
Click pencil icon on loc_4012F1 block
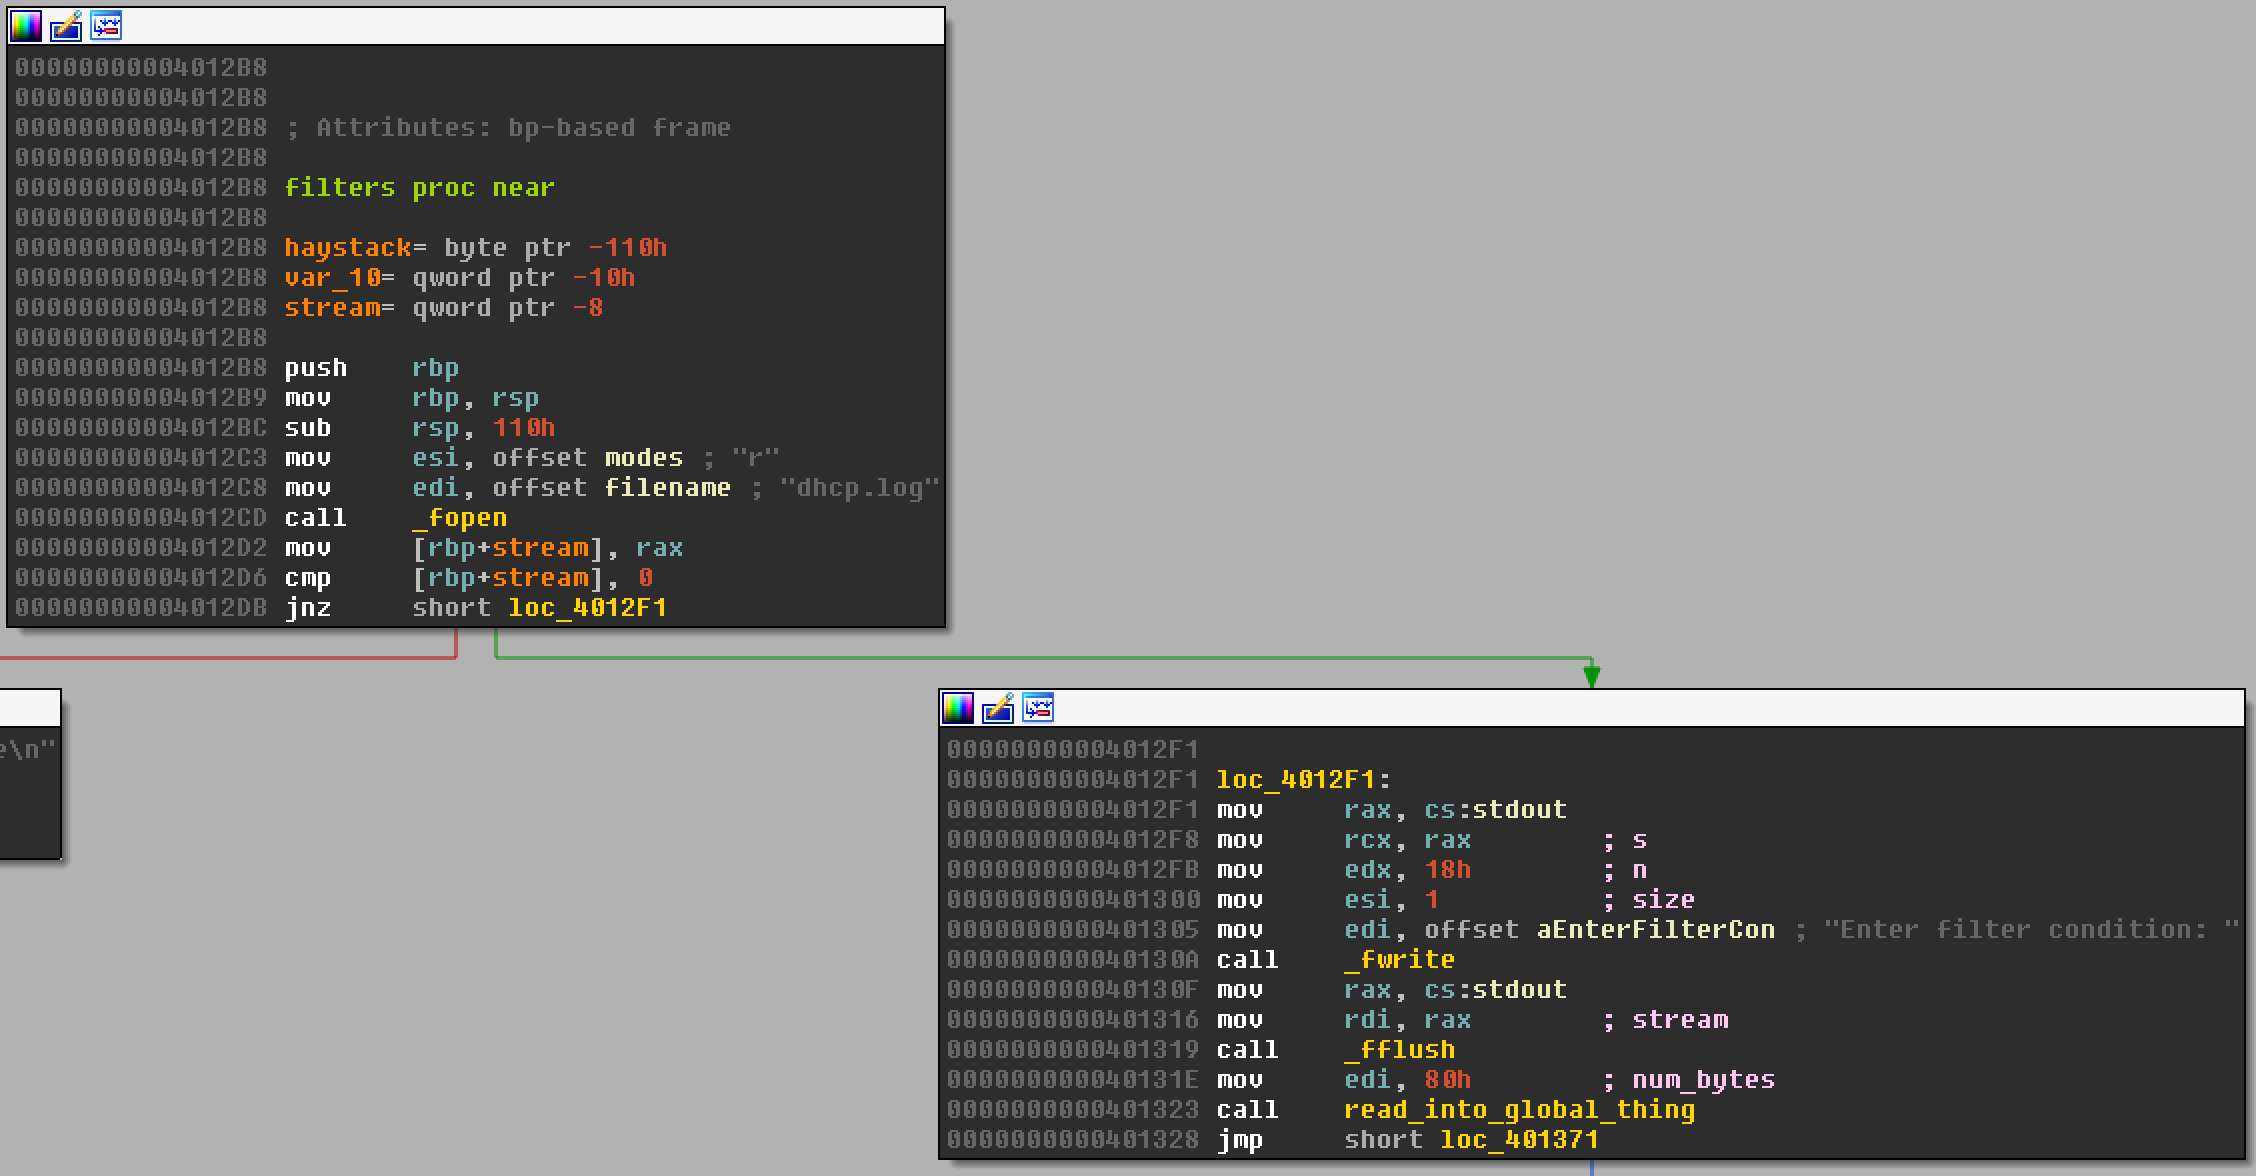click(998, 708)
